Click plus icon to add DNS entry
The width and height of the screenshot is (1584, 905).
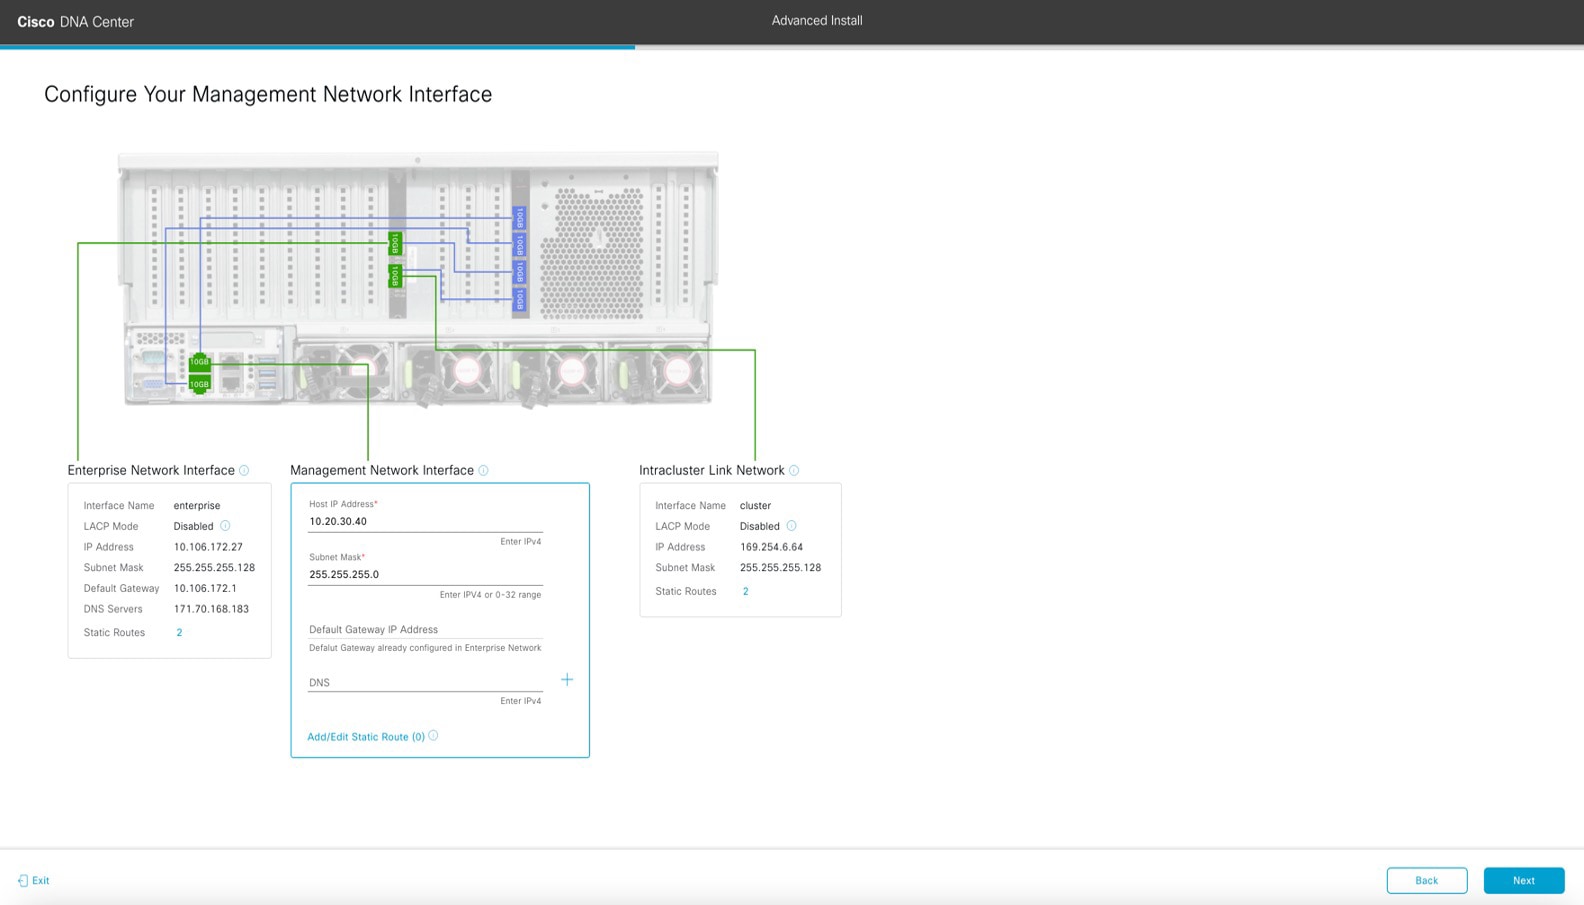click(x=567, y=680)
